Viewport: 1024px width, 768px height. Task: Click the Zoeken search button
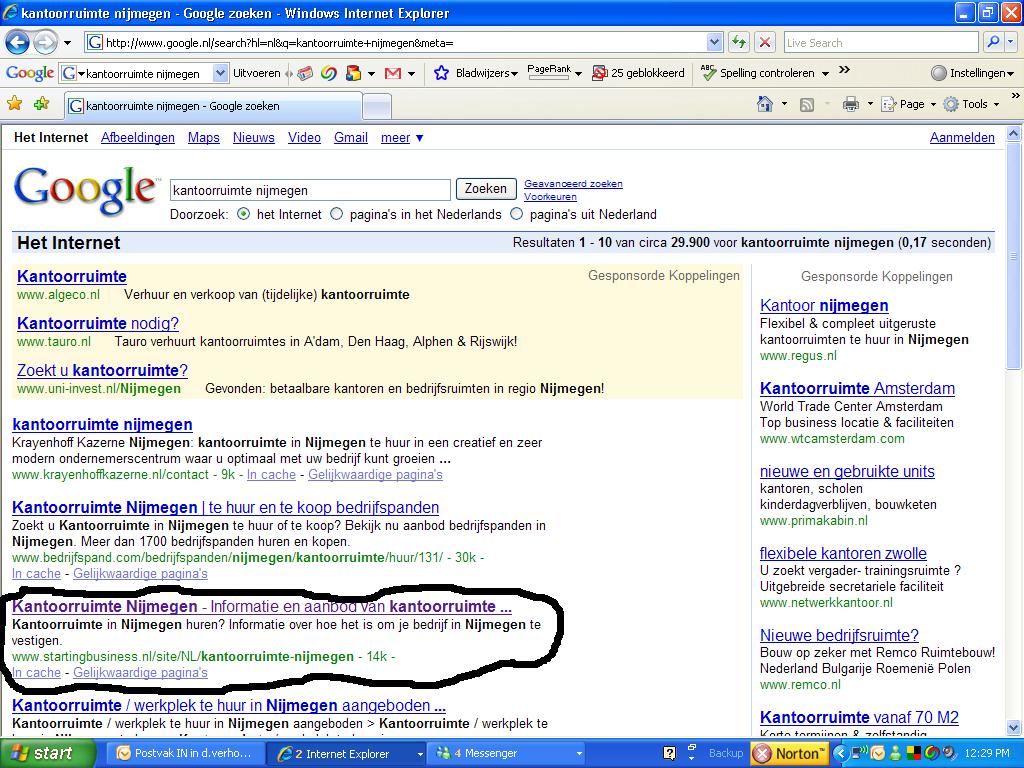point(486,189)
